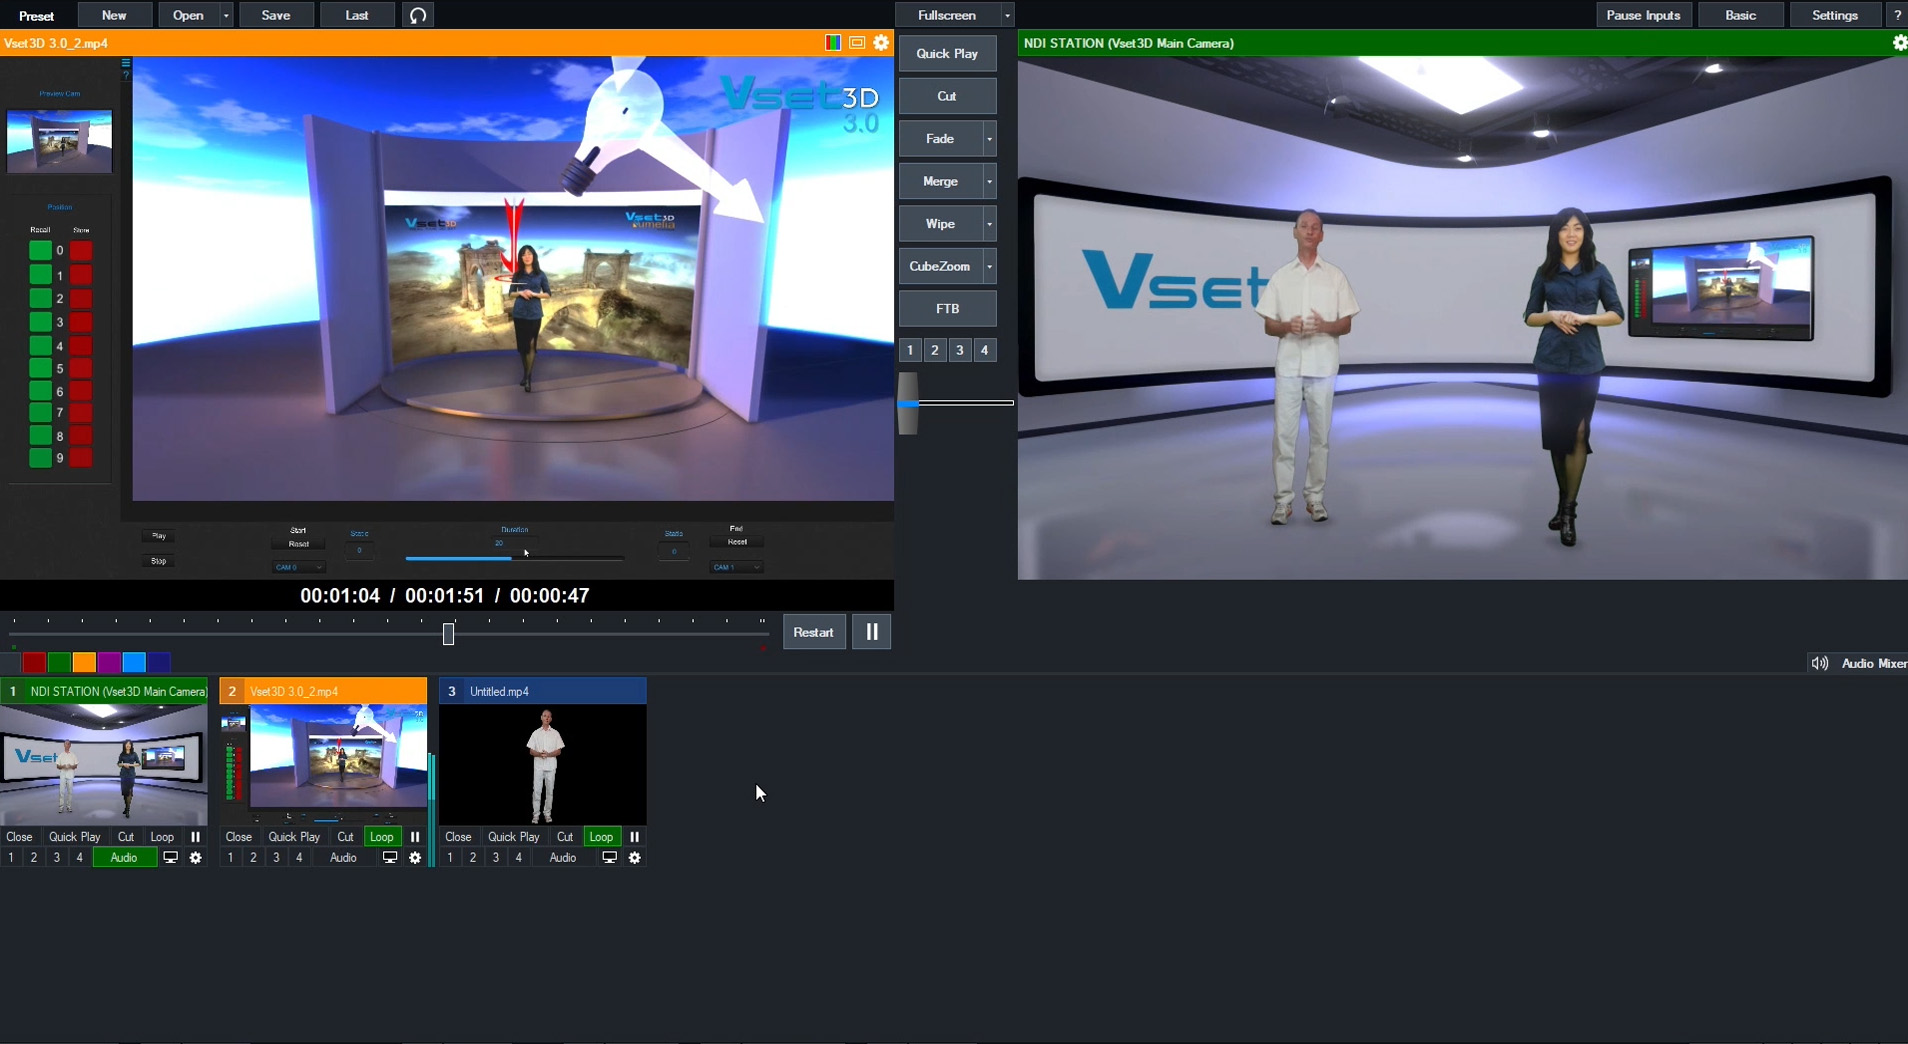Open the Settings menu
1908x1044 pixels.
(x=1835, y=15)
